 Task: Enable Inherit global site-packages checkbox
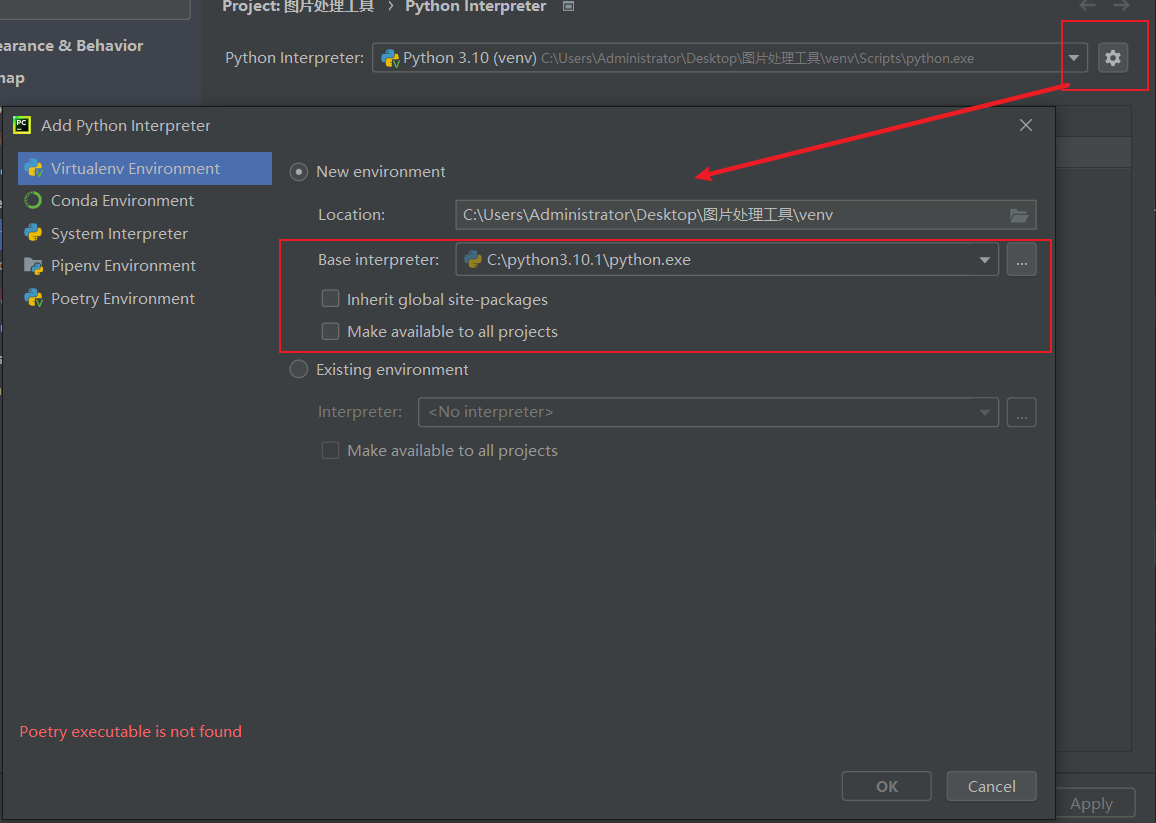coord(330,299)
